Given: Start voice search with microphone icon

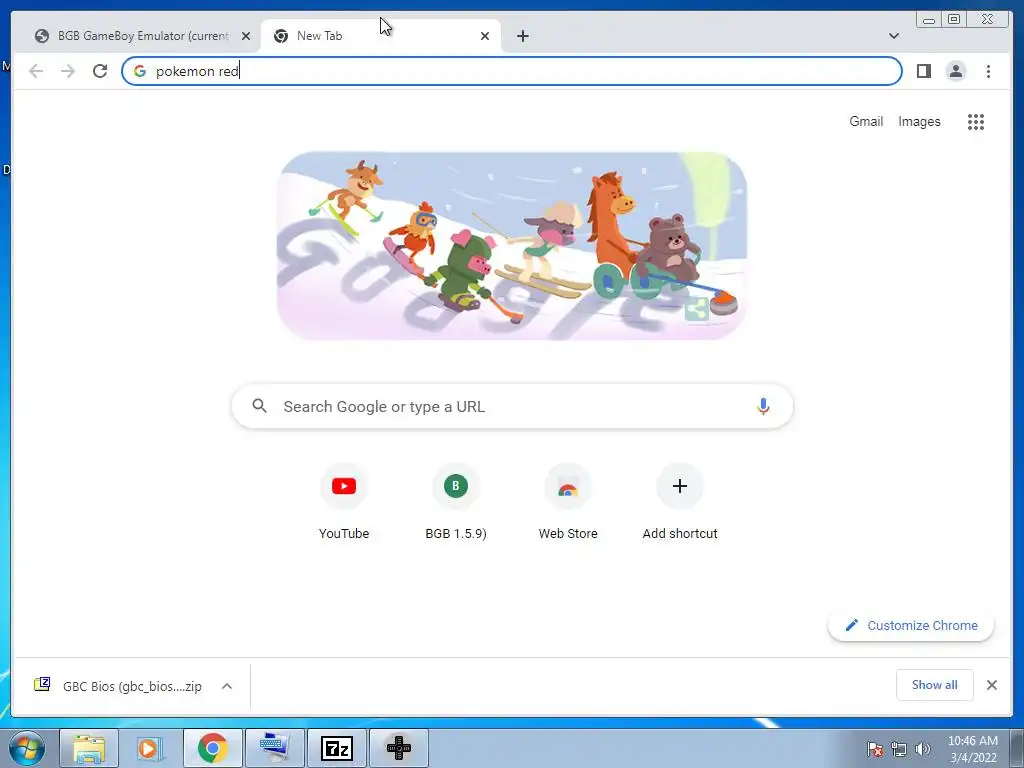Looking at the screenshot, I should coord(763,406).
